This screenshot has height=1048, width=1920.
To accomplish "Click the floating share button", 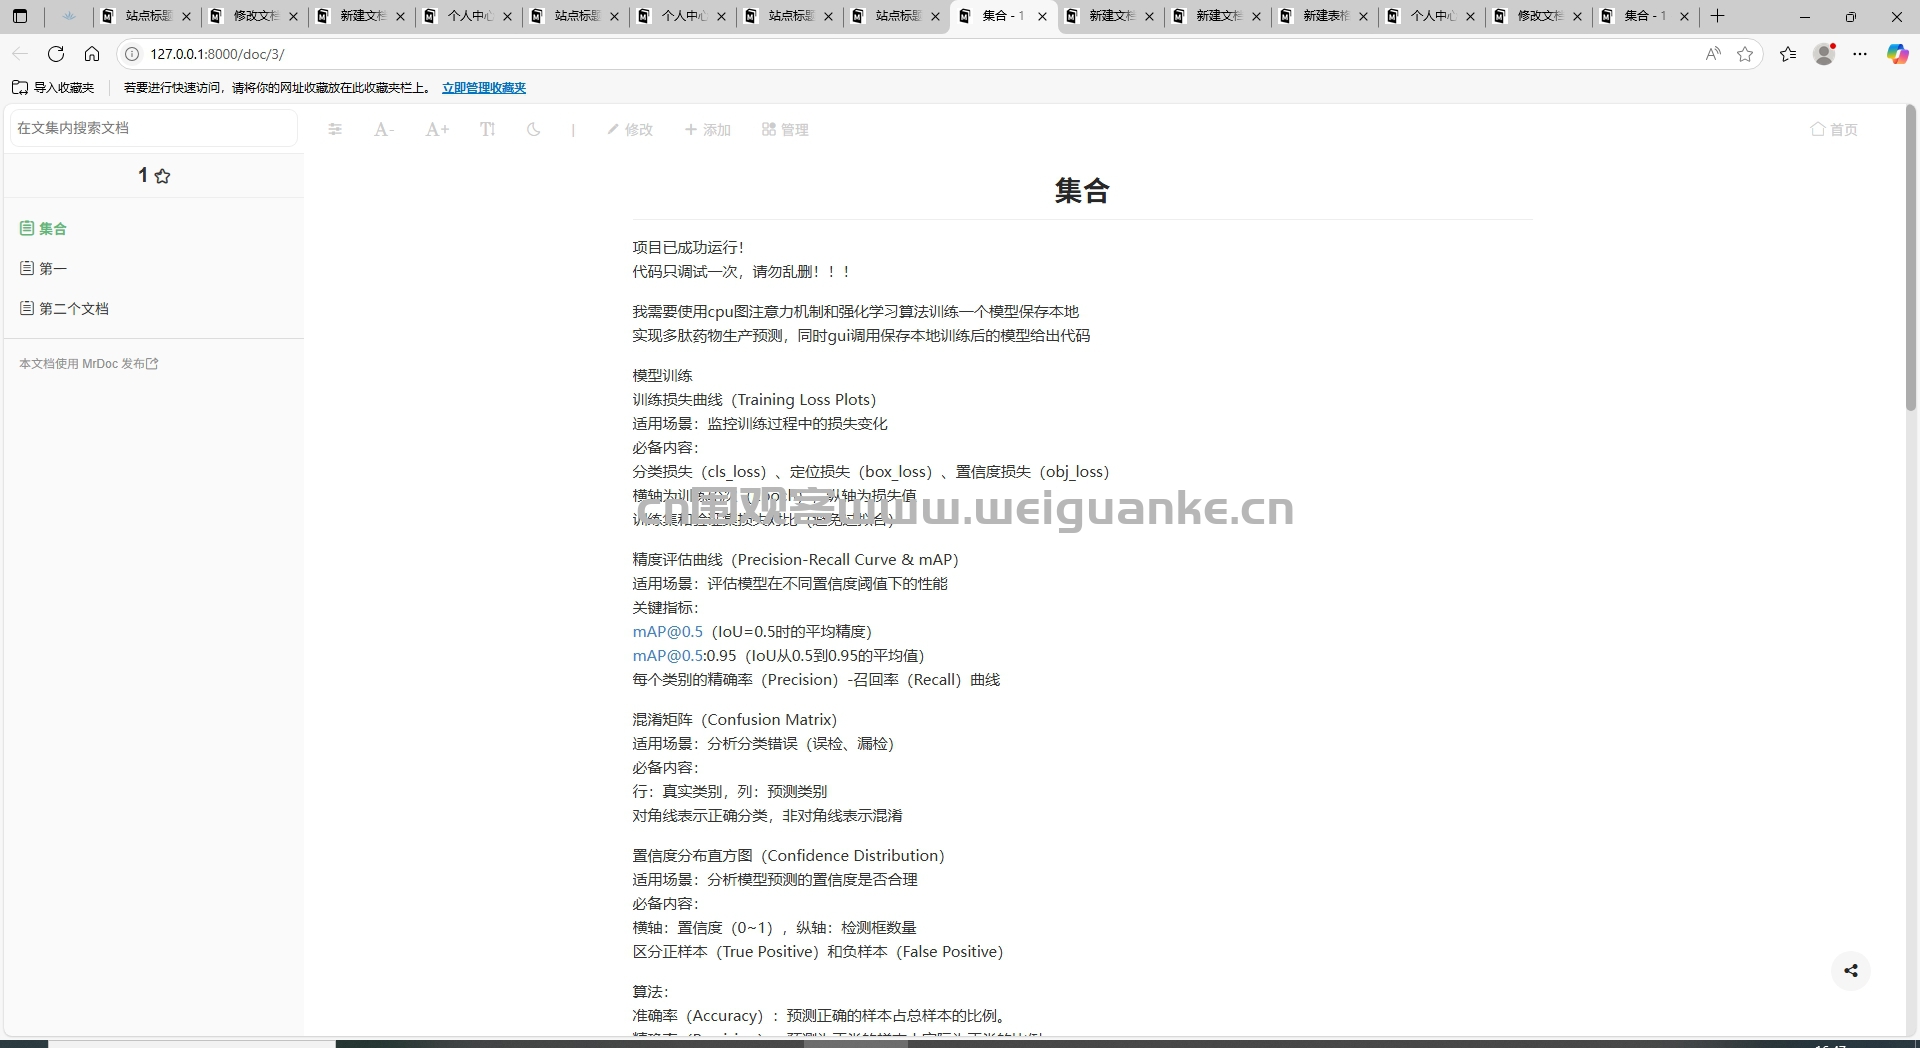I will [x=1851, y=970].
